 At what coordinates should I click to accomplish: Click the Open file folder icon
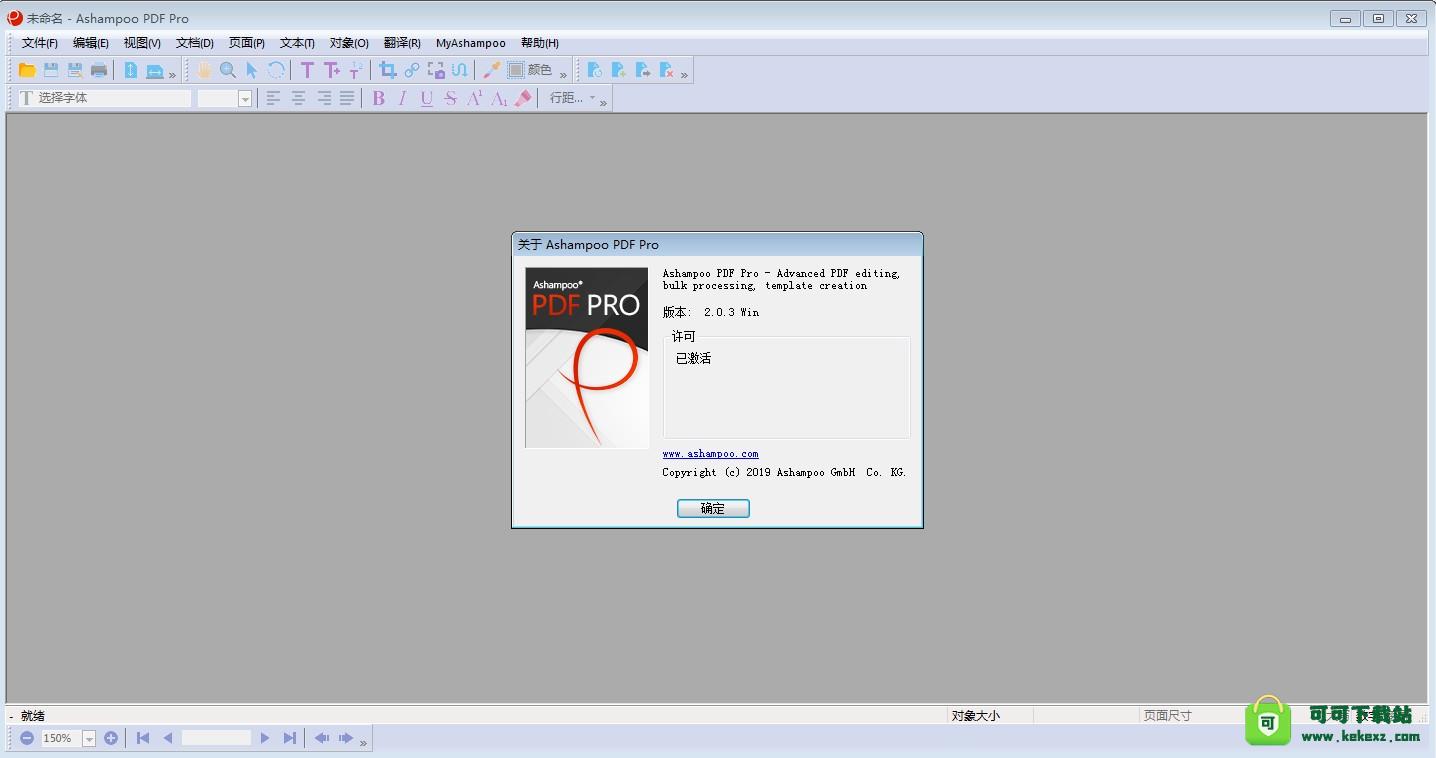pos(27,70)
